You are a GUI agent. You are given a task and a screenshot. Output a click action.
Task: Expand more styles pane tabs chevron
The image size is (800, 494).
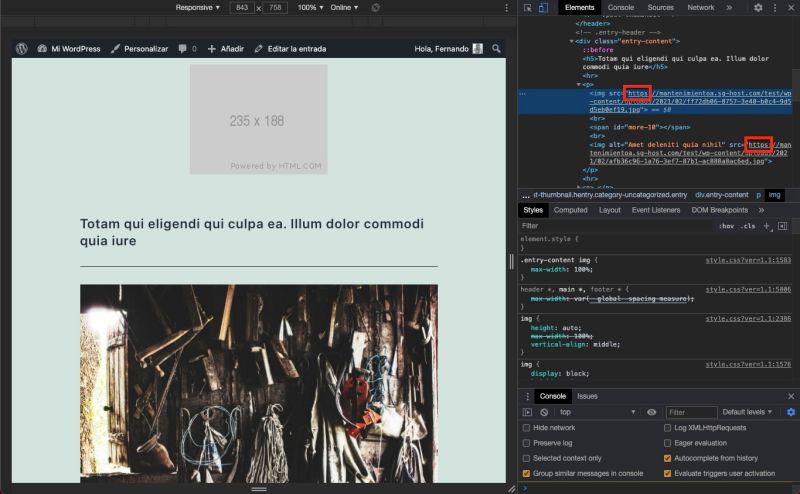pos(761,210)
